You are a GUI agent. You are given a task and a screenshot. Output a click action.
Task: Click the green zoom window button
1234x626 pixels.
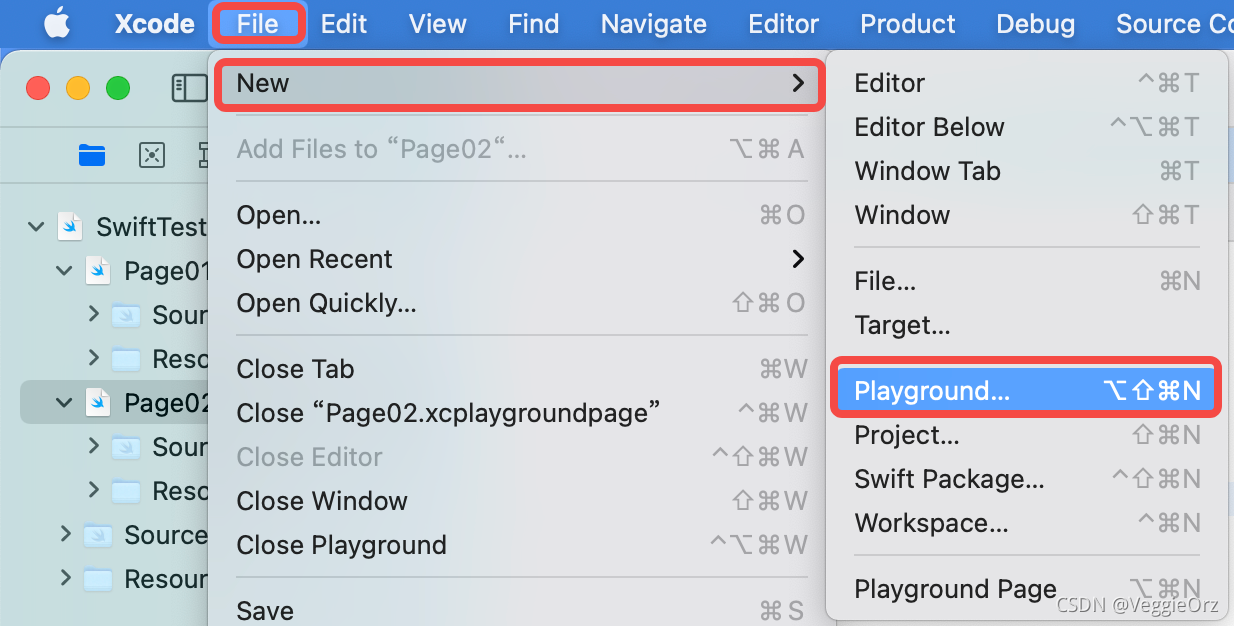[x=118, y=88]
